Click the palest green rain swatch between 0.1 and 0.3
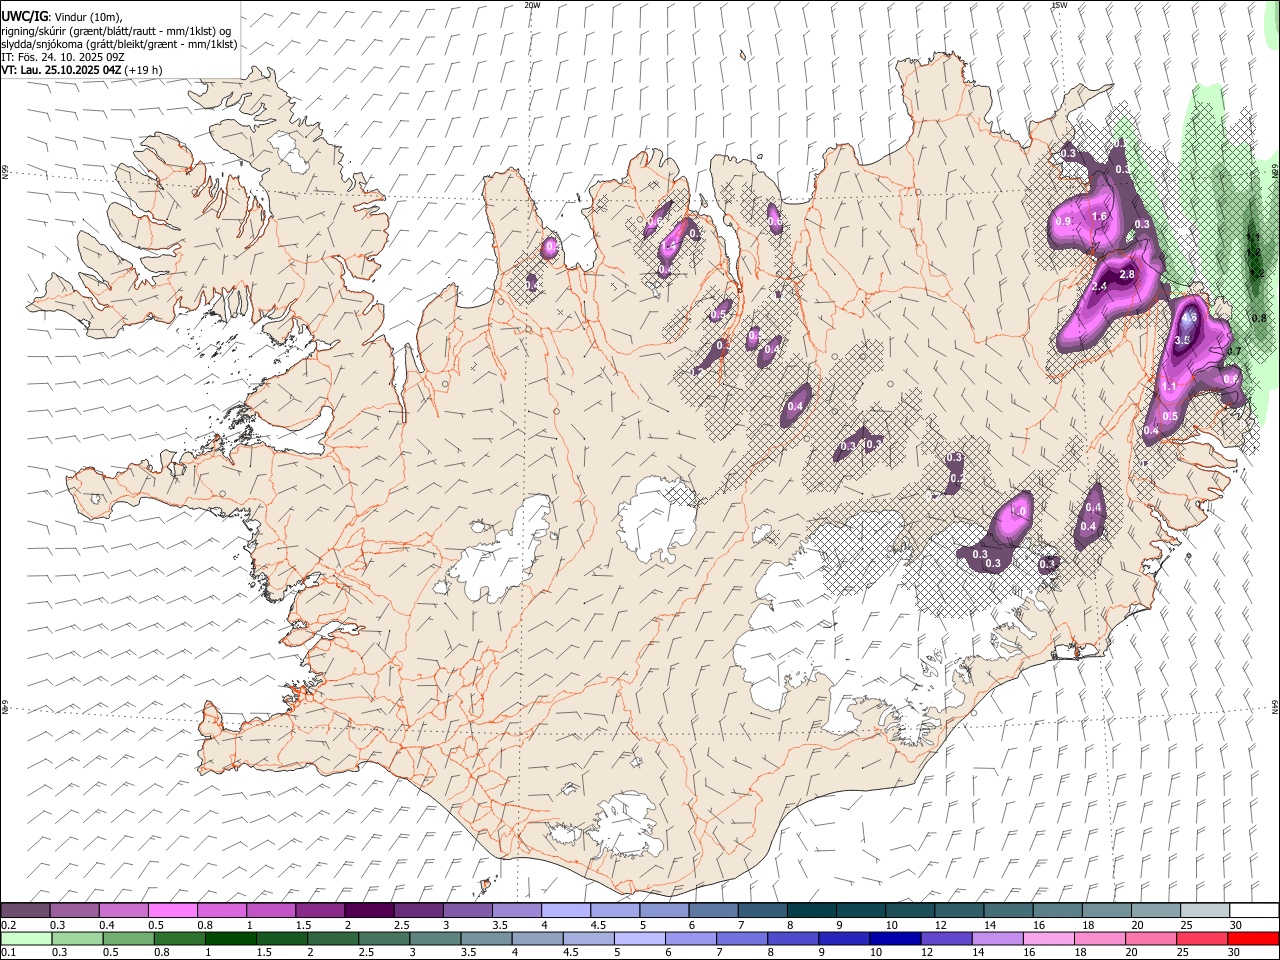1280x960 pixels. coord(25,938)
